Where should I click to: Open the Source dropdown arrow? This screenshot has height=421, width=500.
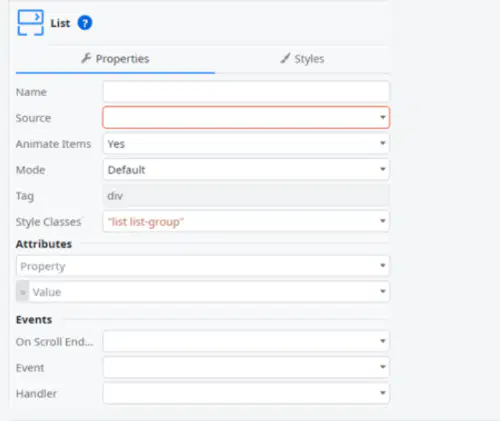tap(383, 117)
